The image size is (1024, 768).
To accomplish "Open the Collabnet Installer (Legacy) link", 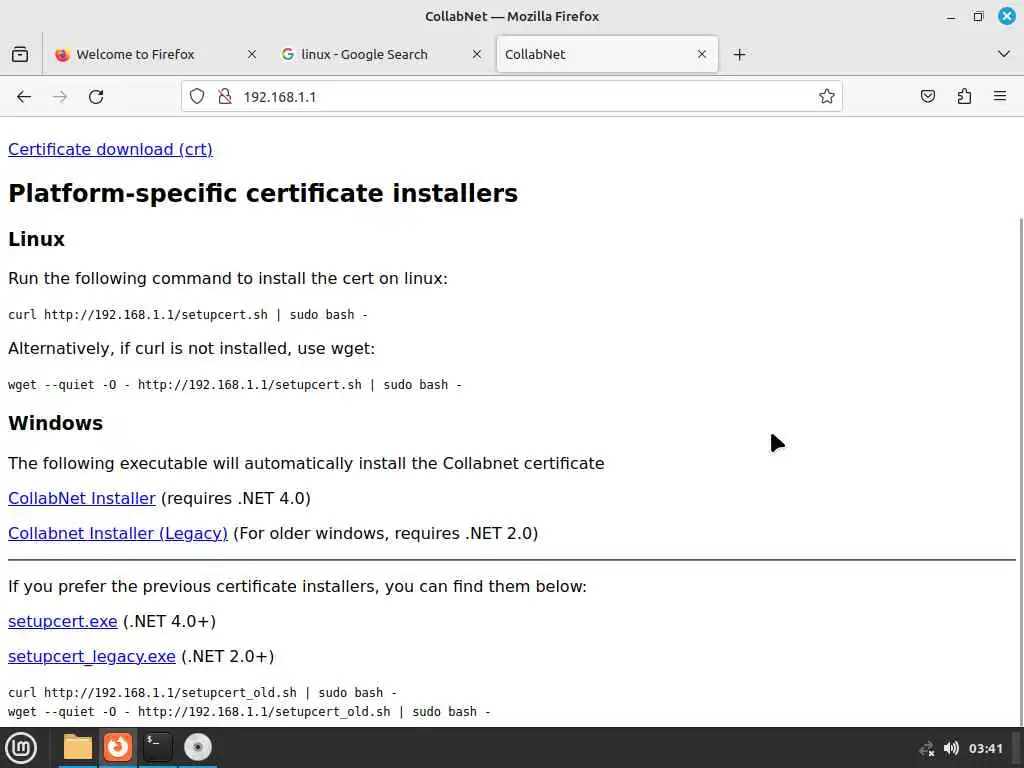I will click(x=118, y=534).
